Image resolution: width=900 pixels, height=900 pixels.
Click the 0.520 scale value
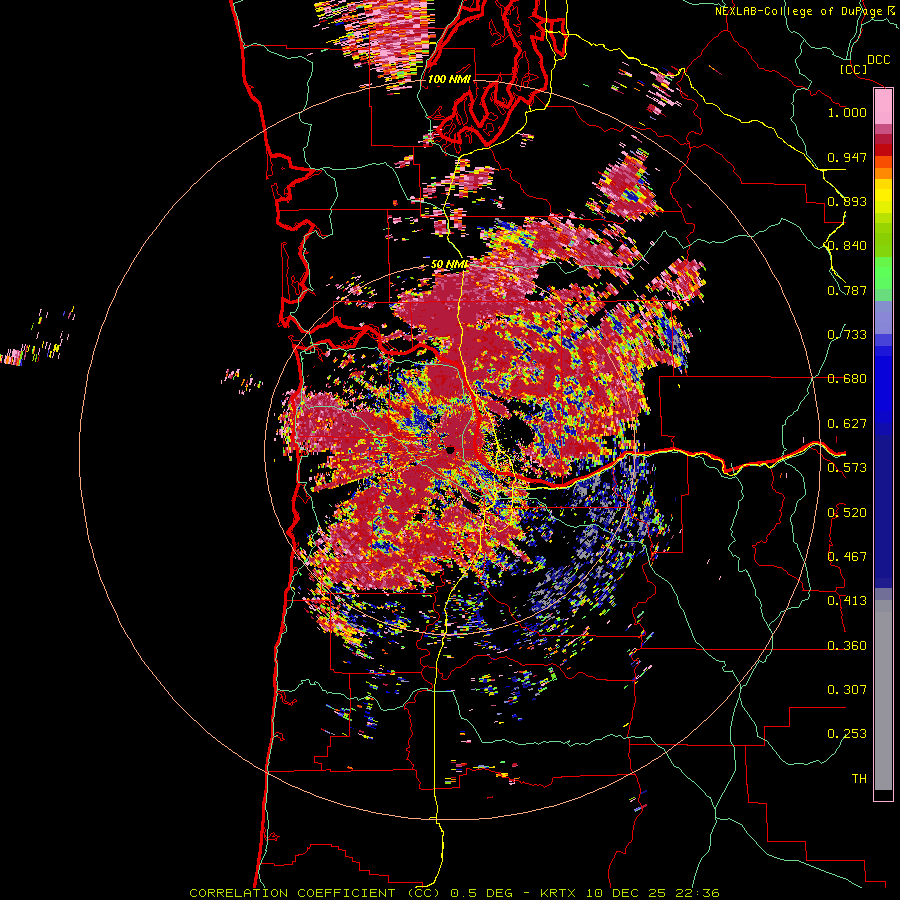(x=847, y=513)
